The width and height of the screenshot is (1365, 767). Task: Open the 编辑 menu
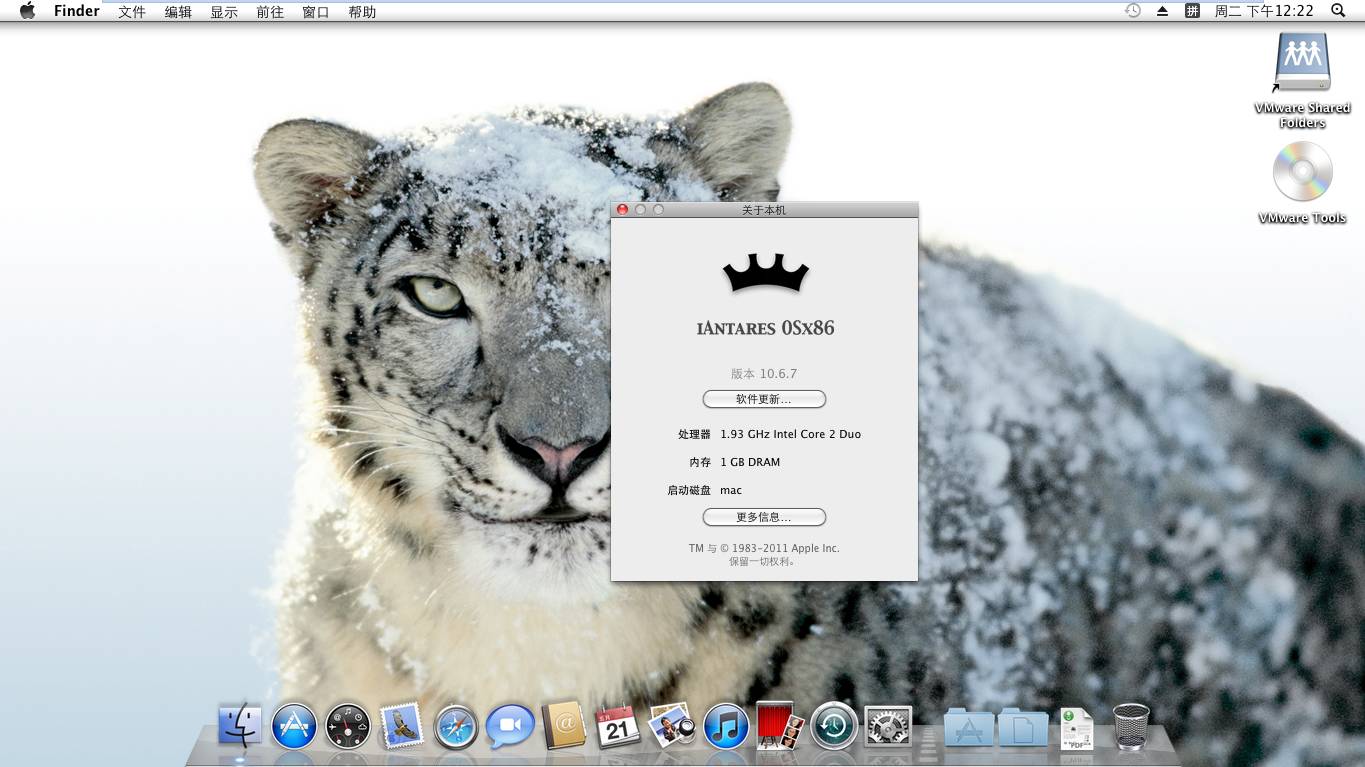[x=178, y=12]
